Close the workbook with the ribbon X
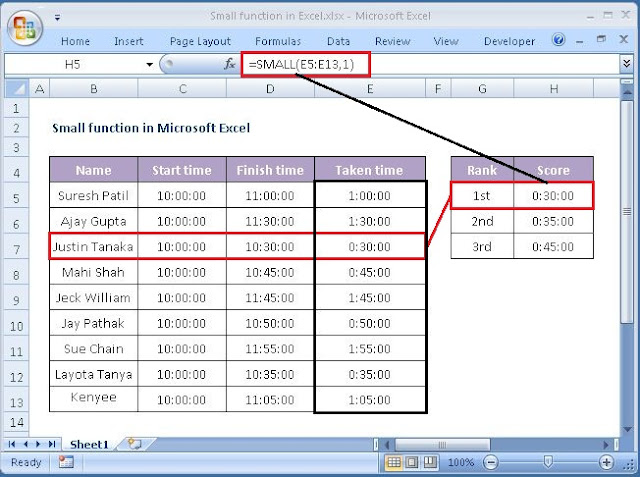Image resolution: width=640 pixels, height=477 pixels. coord(623,39)
